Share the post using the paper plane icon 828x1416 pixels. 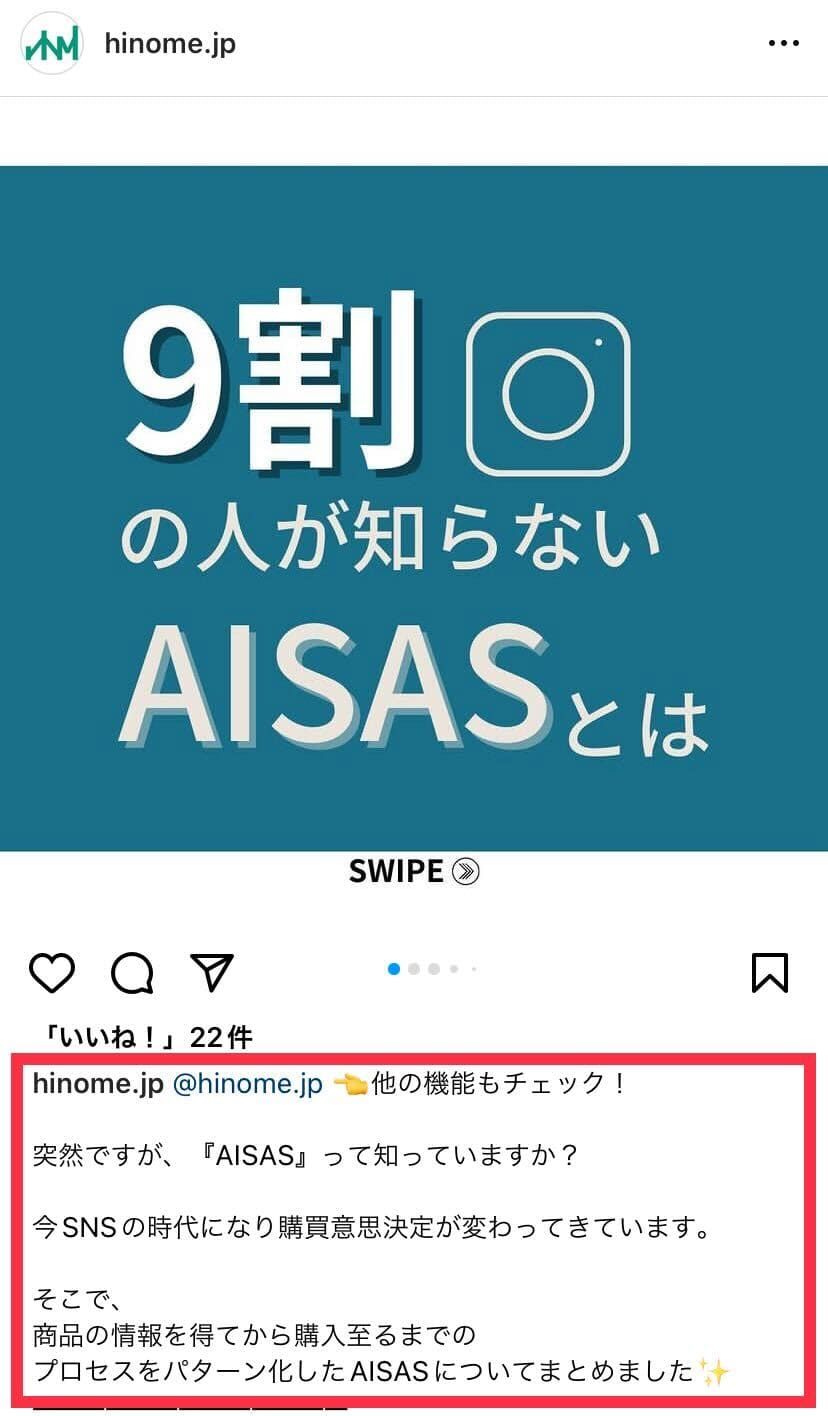pos(211,972)
